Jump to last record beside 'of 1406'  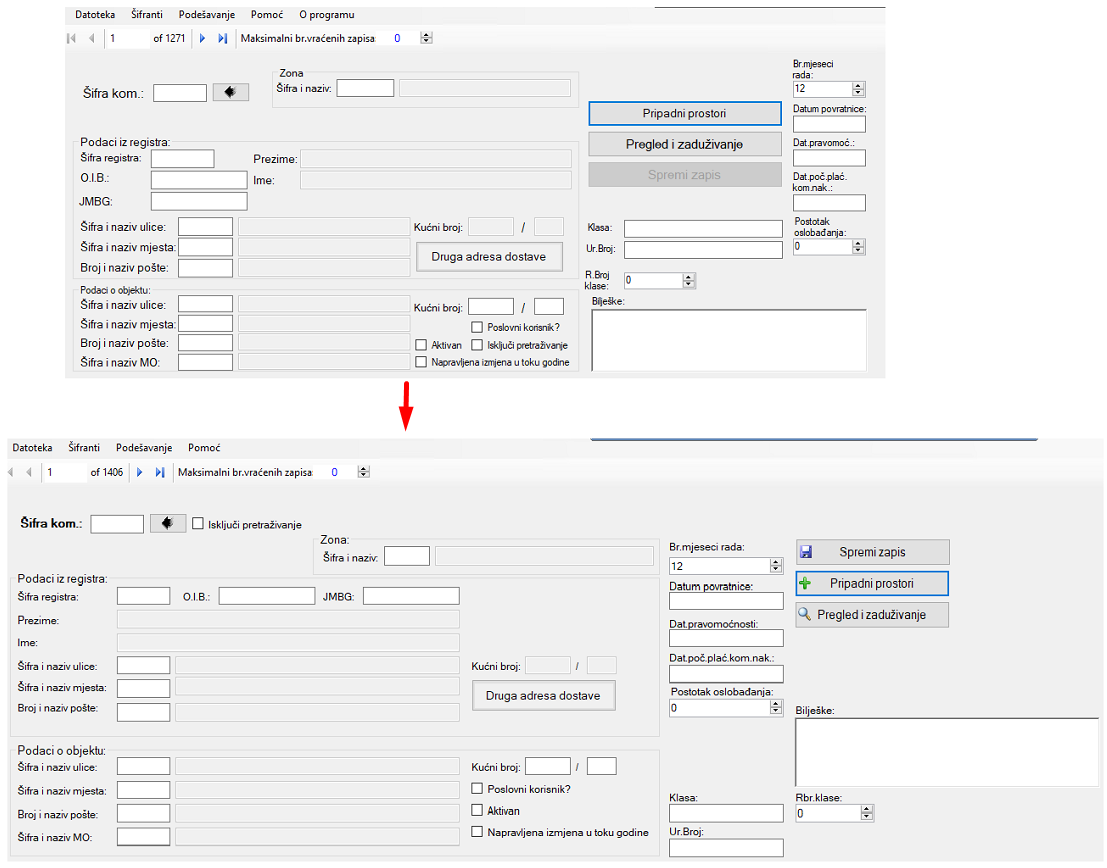(x=160, y=472)
